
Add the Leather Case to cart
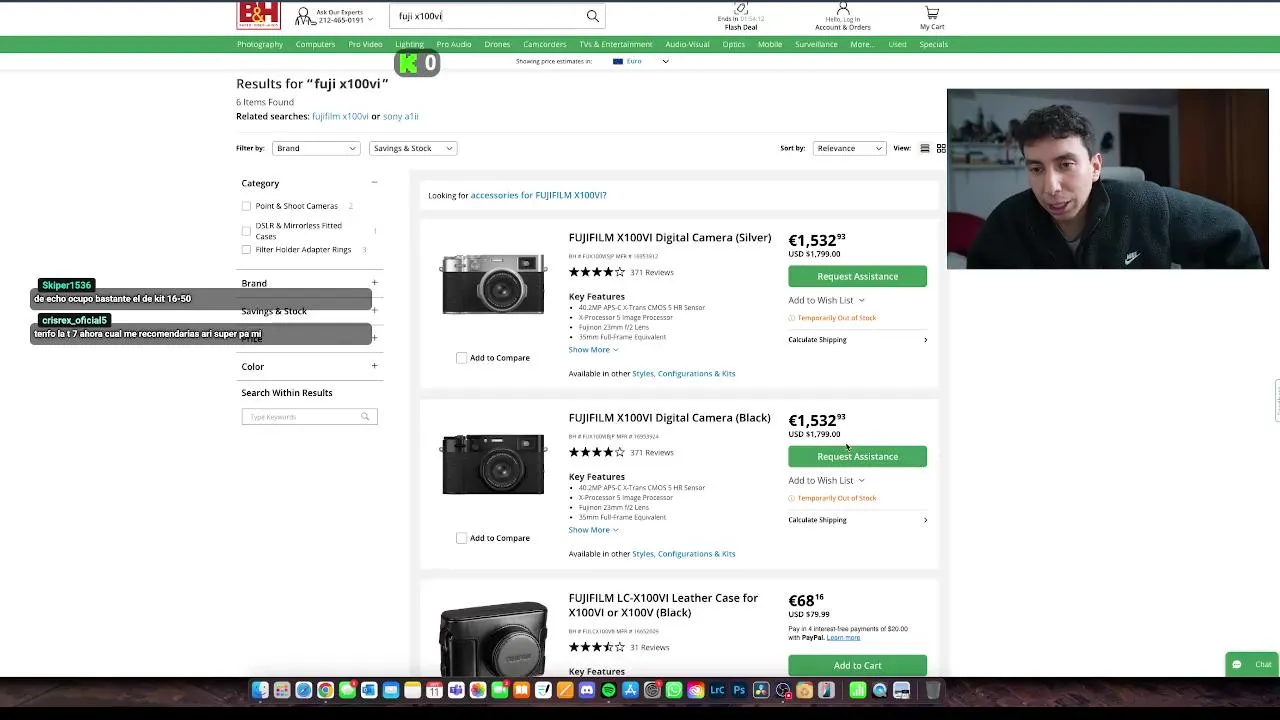(x=857, y=665)
